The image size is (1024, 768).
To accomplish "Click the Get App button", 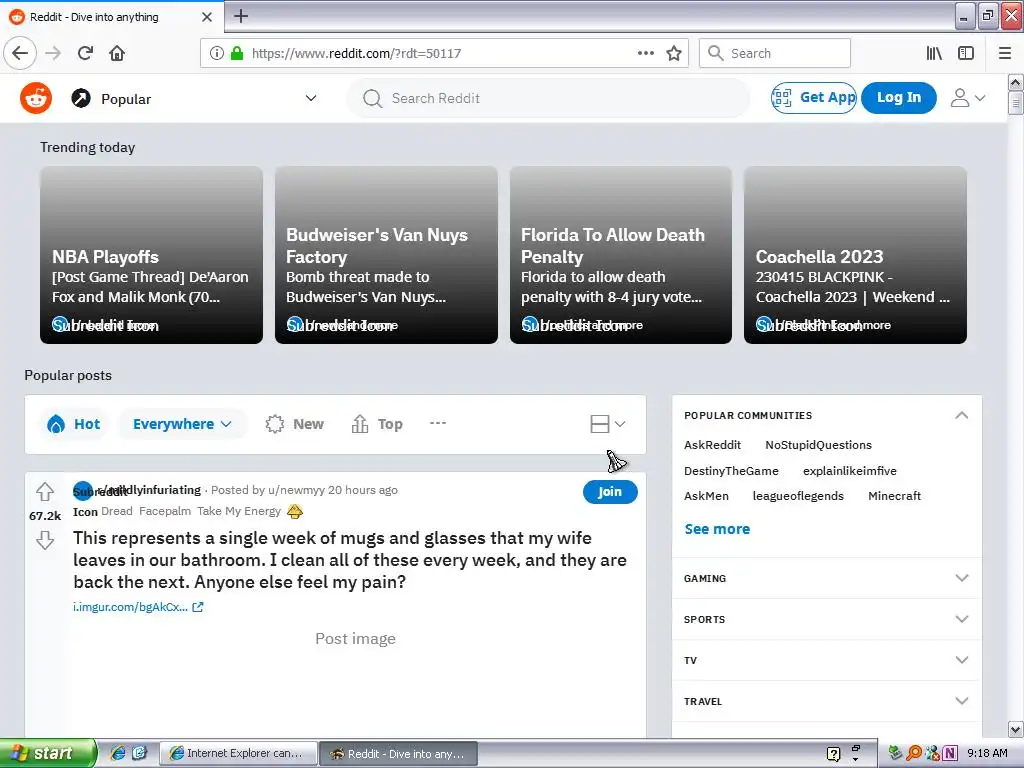I will coord(814,98).
